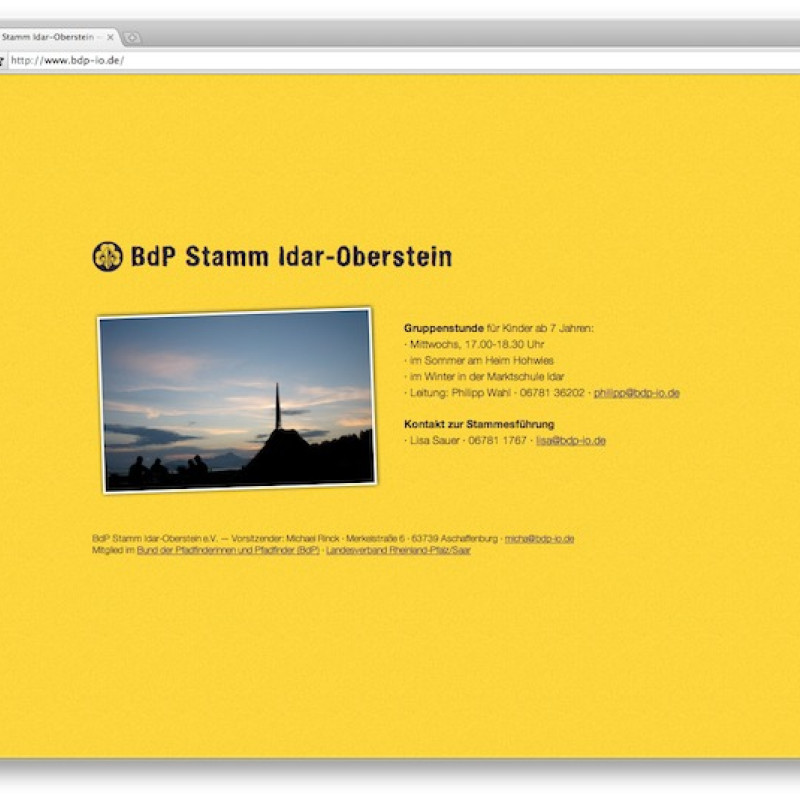Email lisa@bdp-io.de link
Image resolution: width=800 pixels, height=800 pixels.
570,440
